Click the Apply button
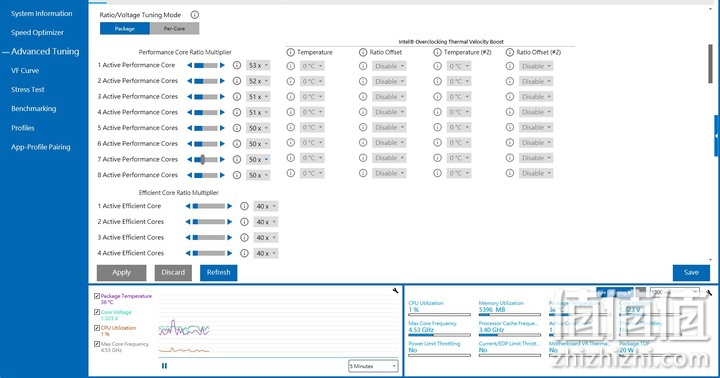Image resolution: width=720 pixels, height=378 pixels. (121, 272)
